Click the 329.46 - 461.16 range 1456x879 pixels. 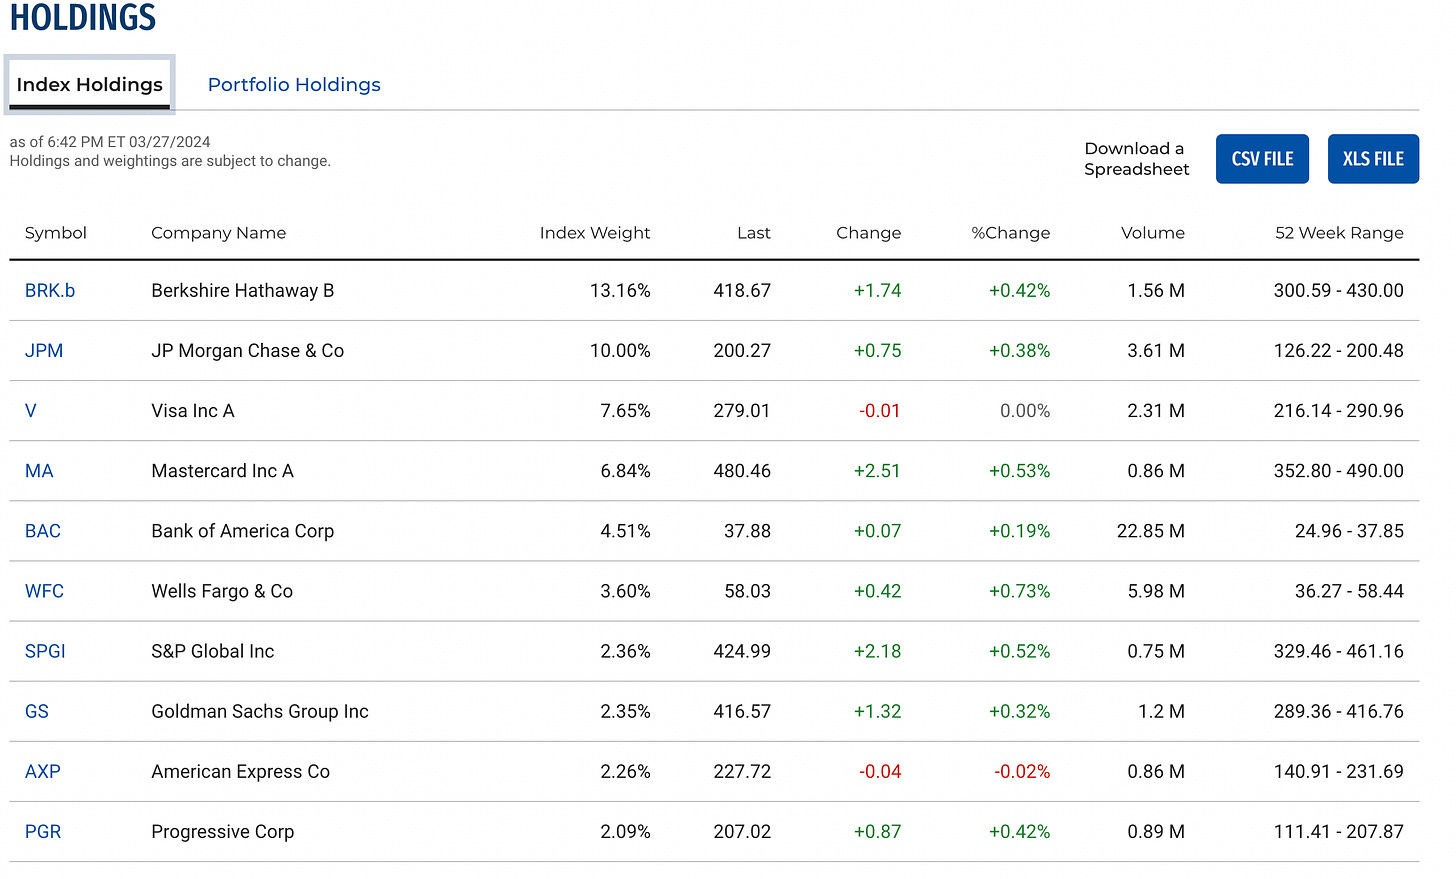click(x=1339, y=651)
